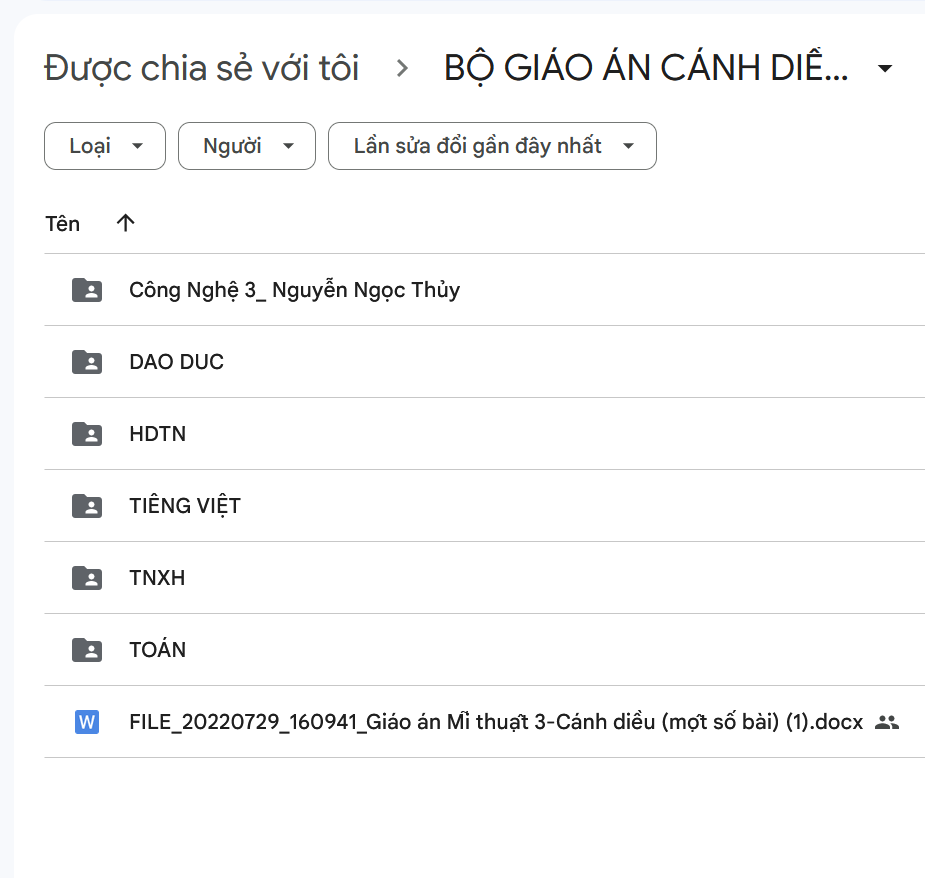
Task: Open the Loại filter dropdown
Action: [105, 146]
